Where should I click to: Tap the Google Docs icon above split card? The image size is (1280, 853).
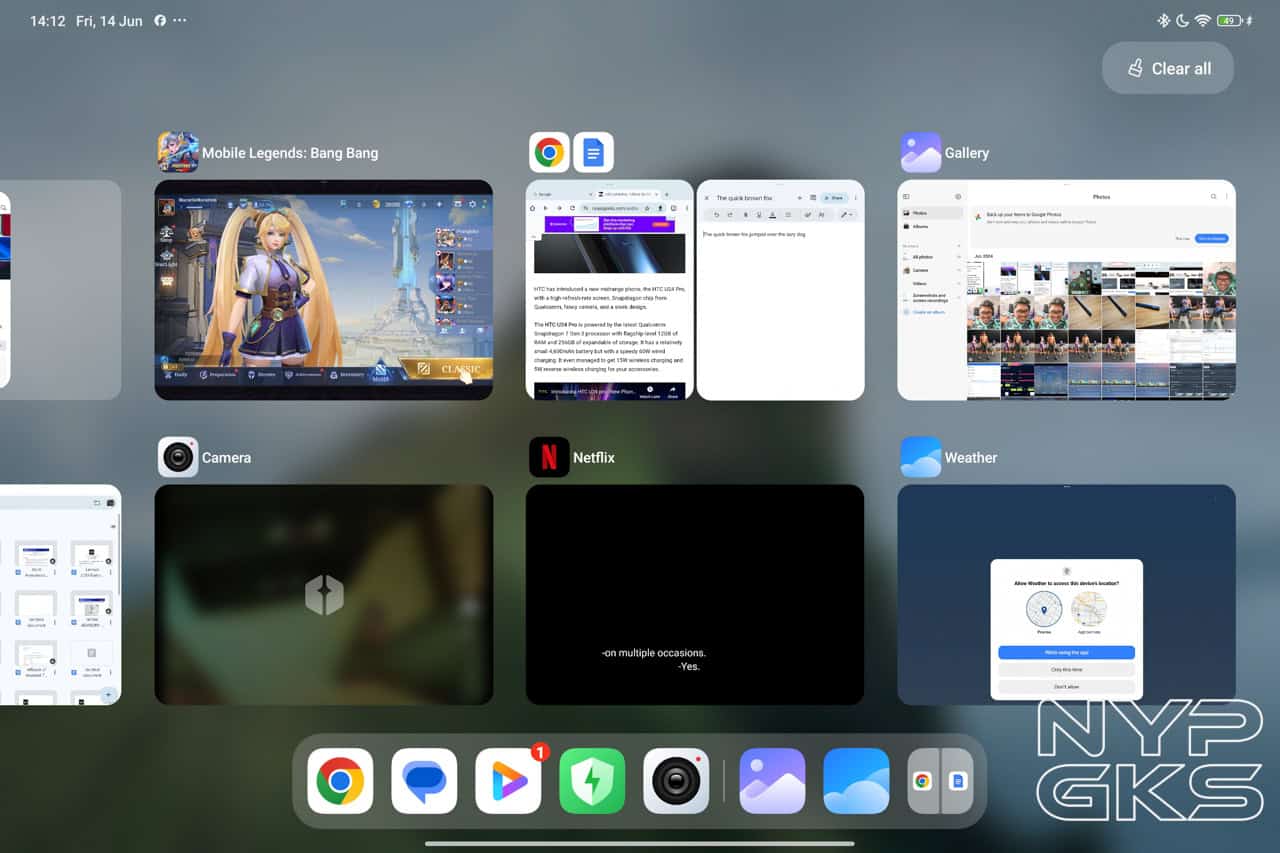click(593, 153)
